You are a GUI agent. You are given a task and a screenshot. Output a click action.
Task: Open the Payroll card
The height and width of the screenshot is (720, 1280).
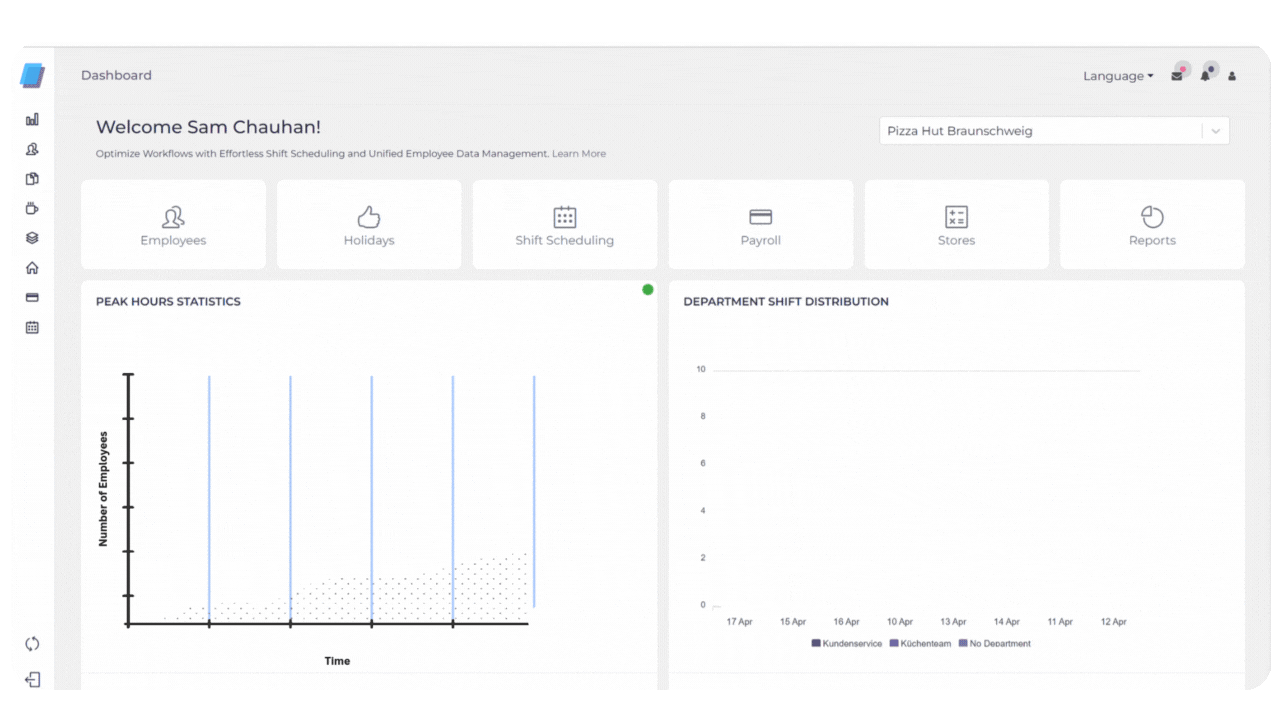coord(760,225)
